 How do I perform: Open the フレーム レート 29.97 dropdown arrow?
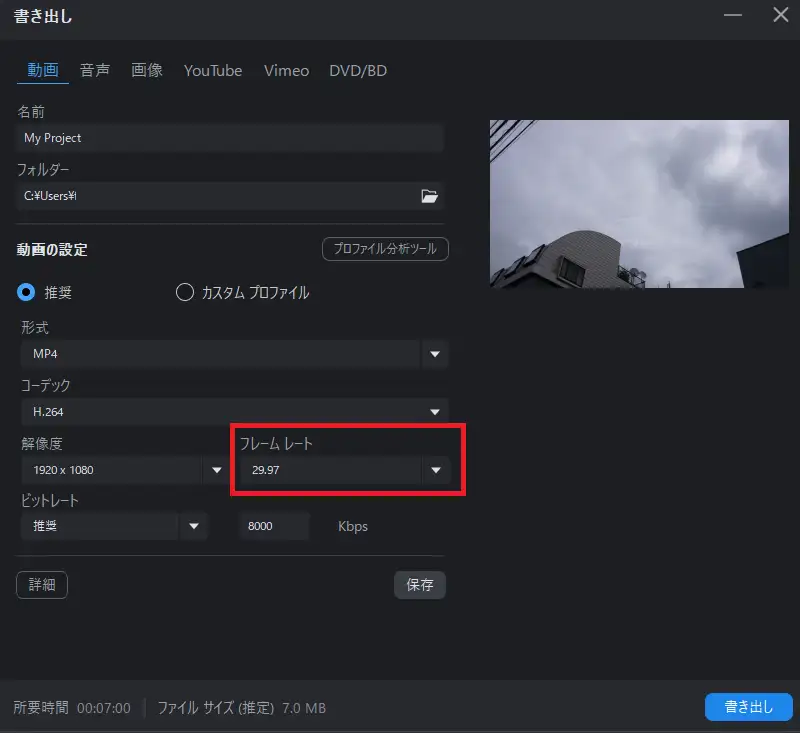pos(436,470)
